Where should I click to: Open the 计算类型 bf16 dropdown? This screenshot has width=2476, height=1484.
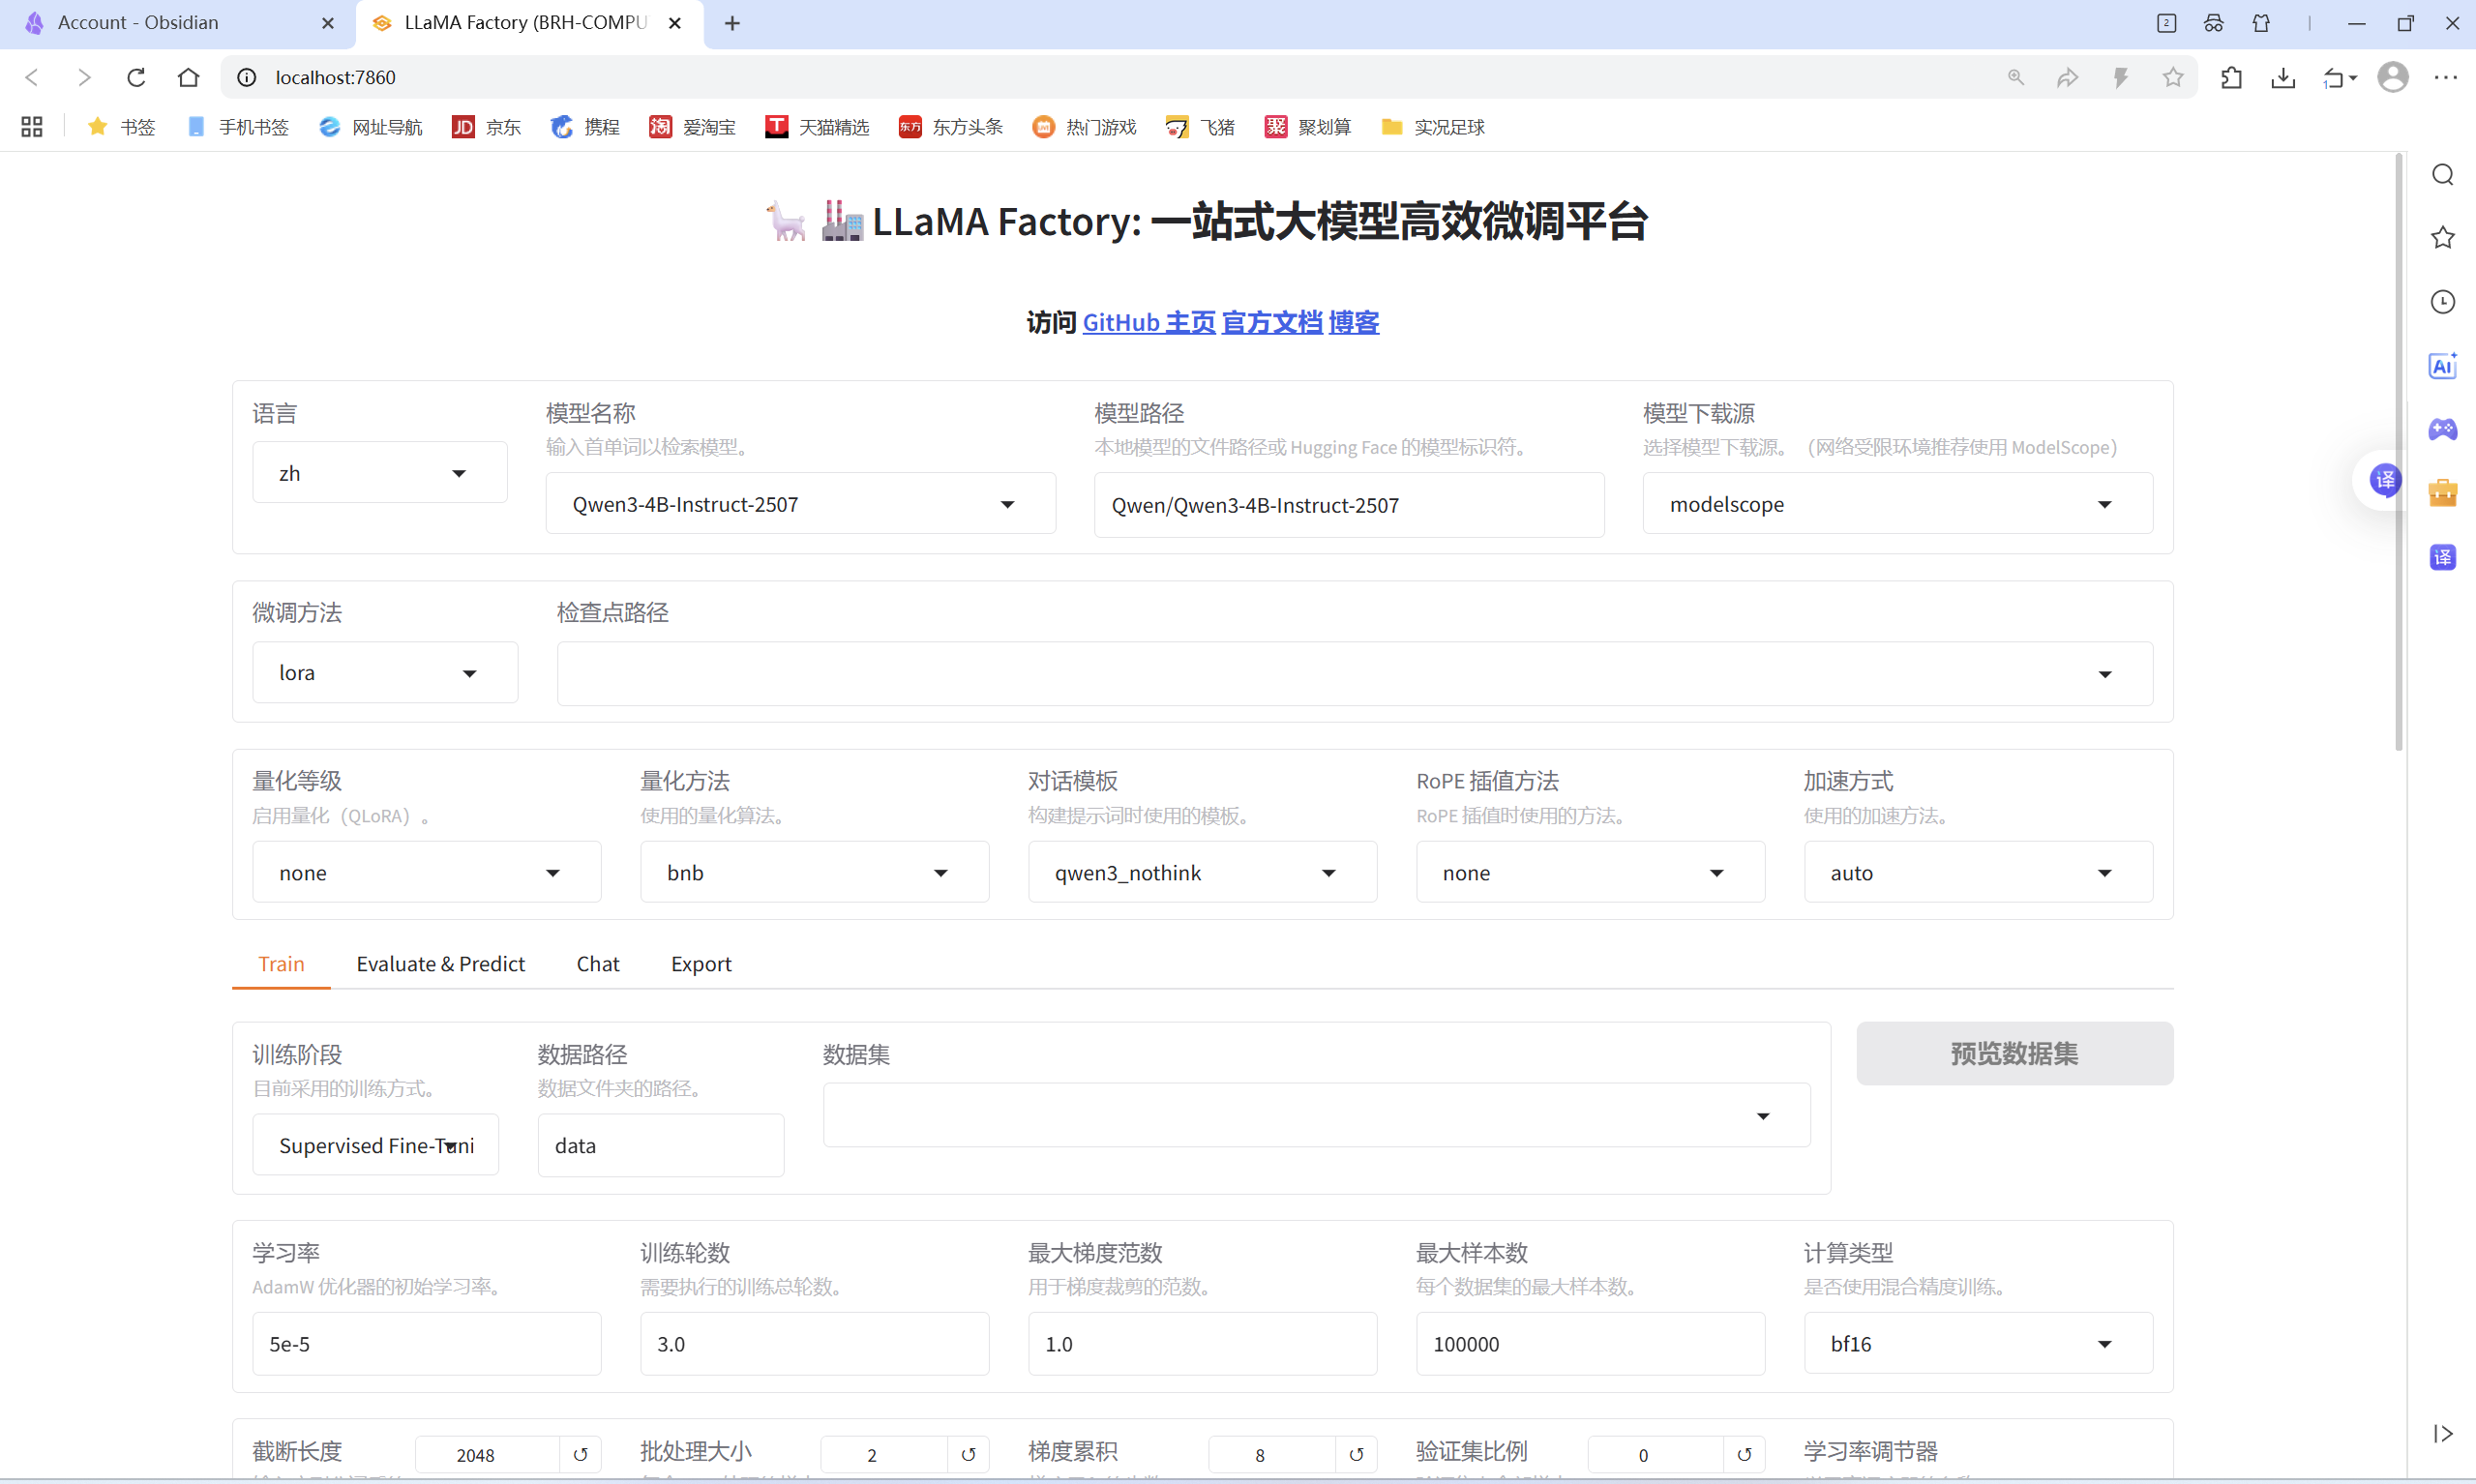(x=1979, y=1343)
